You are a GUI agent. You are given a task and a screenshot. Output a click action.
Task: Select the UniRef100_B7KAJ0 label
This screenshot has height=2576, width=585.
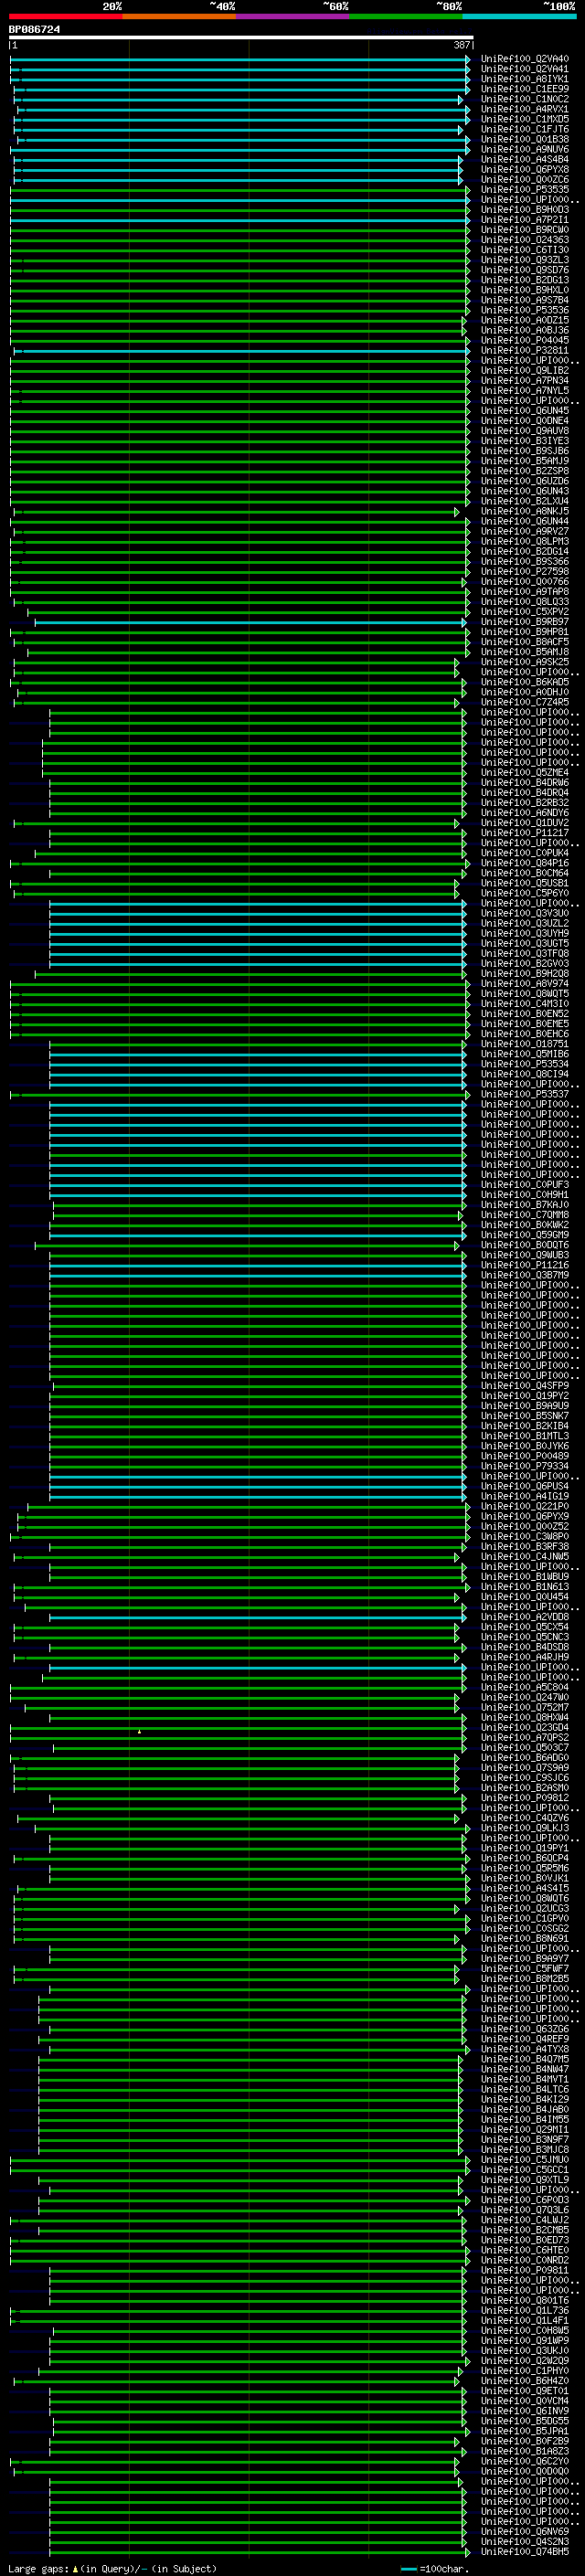(524, 1205)
